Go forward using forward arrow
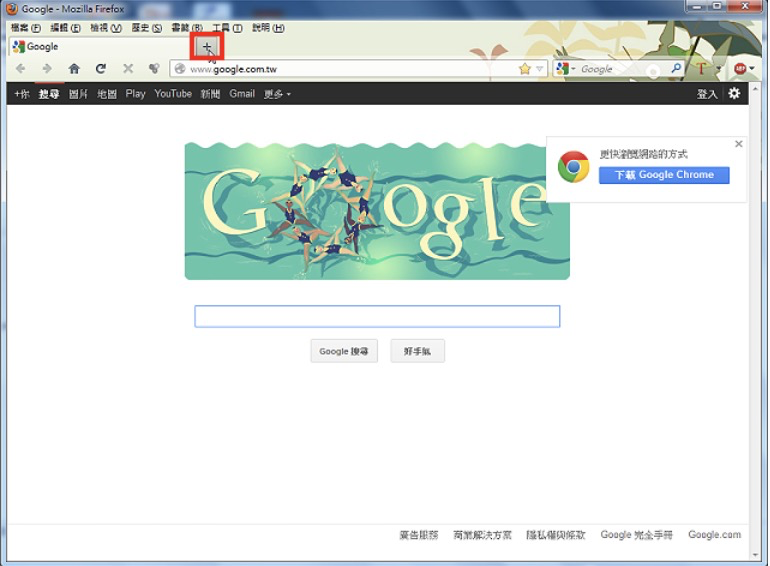Image resolution: width=770 pixels, height=566 pixels. tap(47, 69)
